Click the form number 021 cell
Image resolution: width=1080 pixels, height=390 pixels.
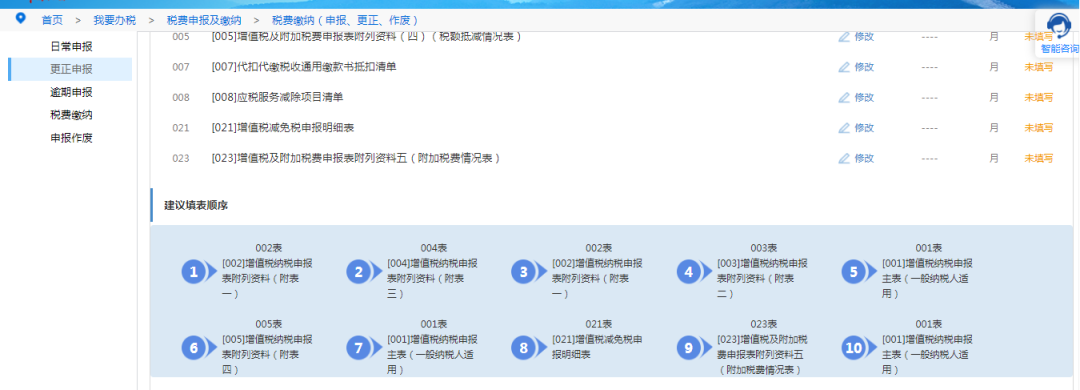[180, 127]
